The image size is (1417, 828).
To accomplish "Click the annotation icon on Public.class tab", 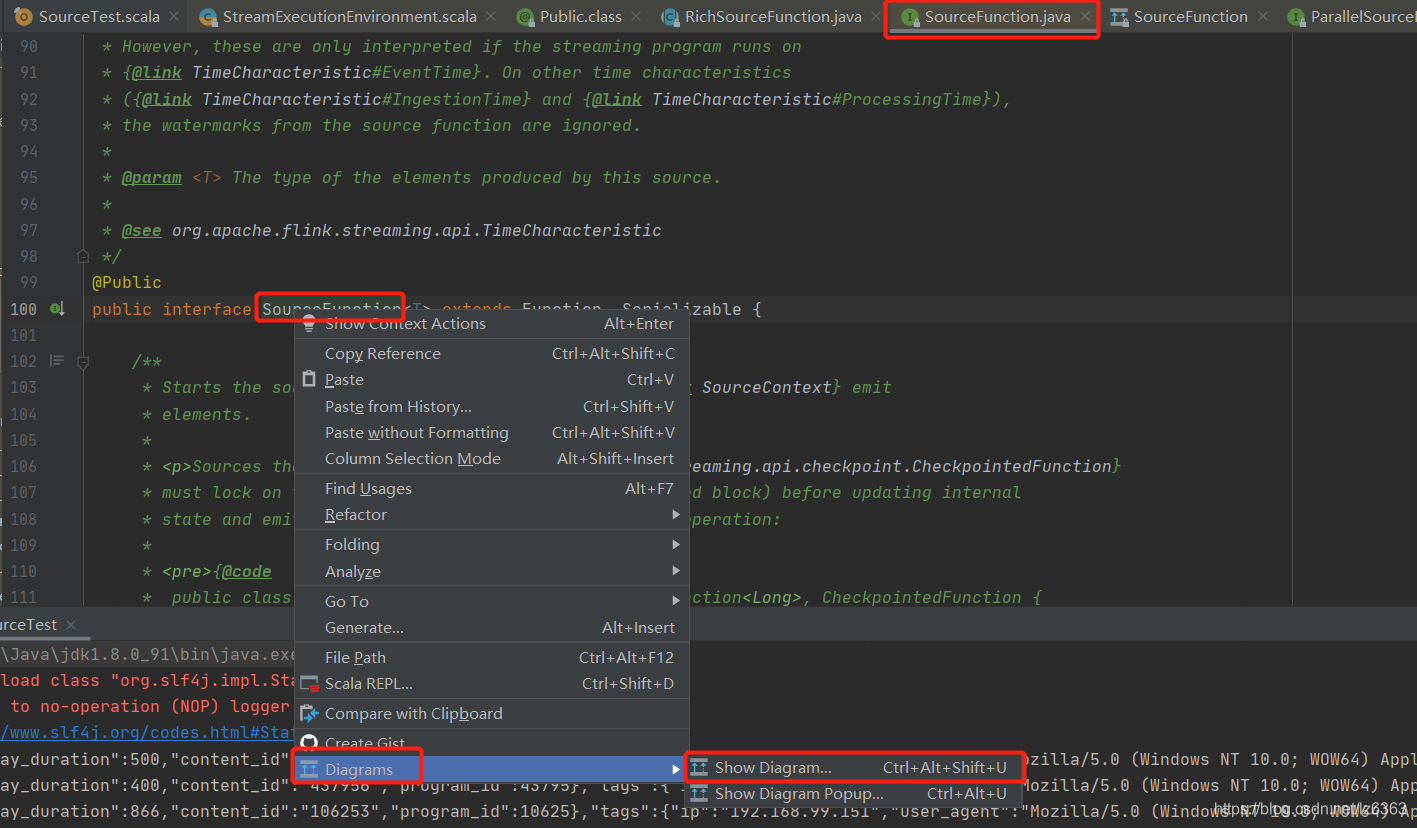I will point(525,17).
